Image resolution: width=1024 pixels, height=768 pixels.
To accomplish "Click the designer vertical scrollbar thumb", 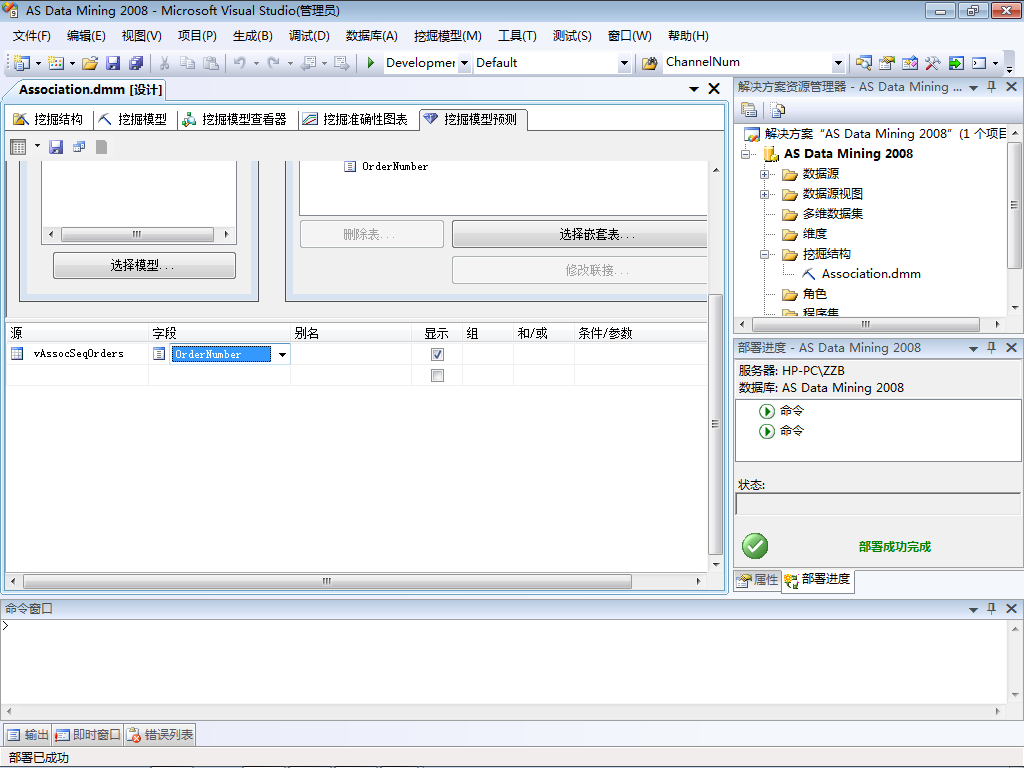I will pyautogui.click(x=716, y=424).
